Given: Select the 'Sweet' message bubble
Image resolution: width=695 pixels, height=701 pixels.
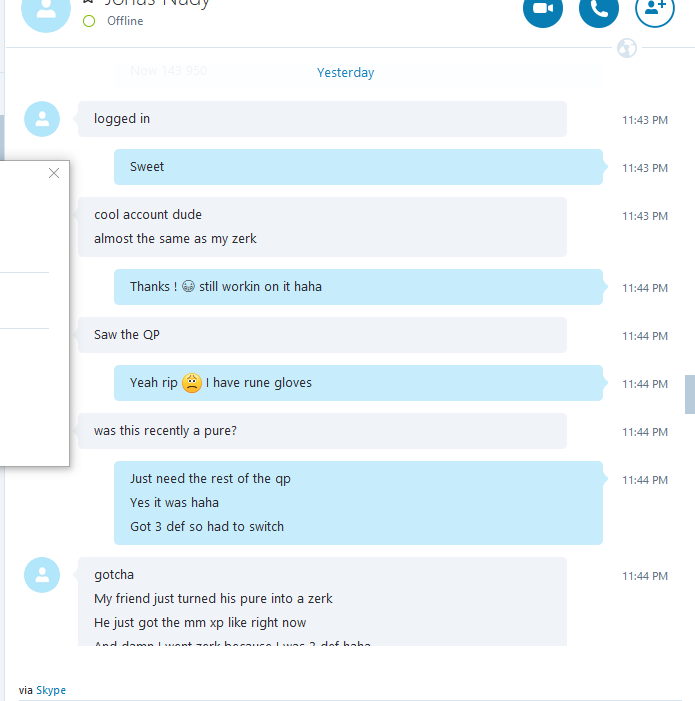Looking at the screenshot, I should [x=358, y=167].
